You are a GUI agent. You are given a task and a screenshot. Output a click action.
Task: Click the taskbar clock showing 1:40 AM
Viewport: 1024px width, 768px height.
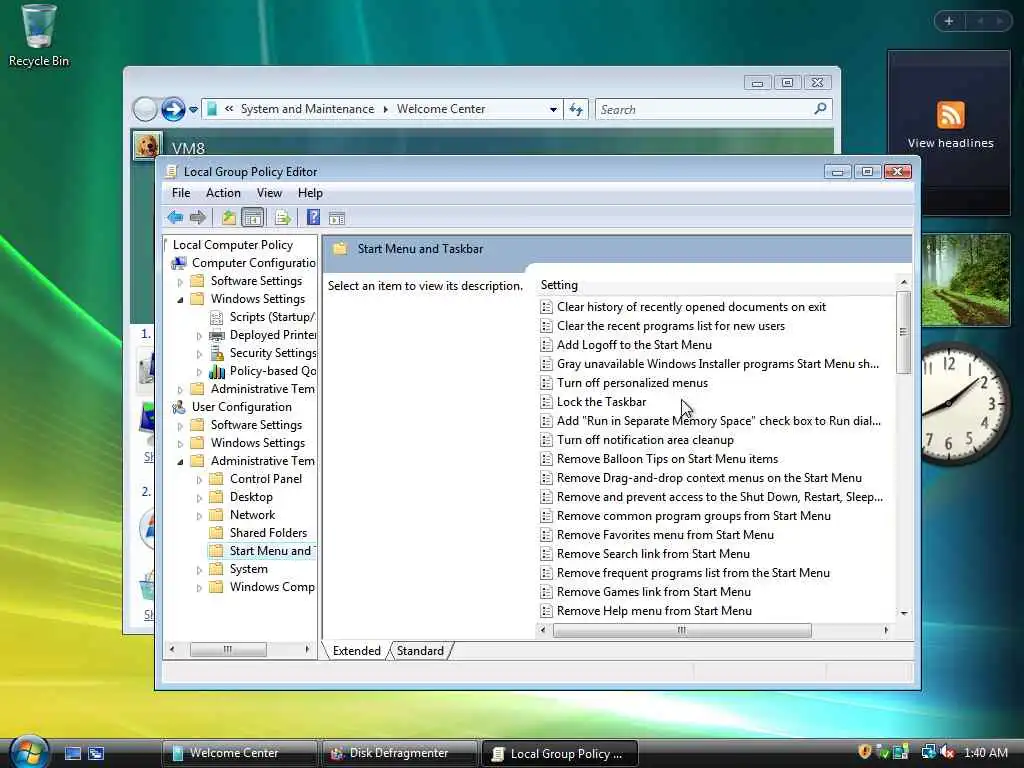(x=985, y=752)
